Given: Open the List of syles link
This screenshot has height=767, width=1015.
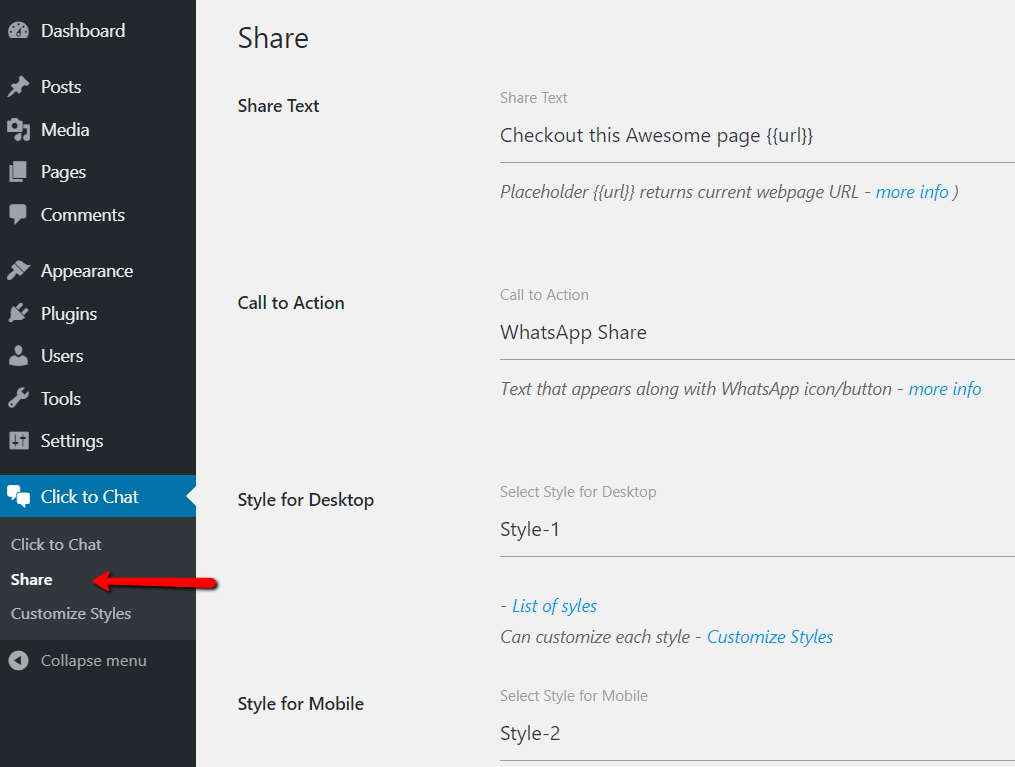Looking at the screenshot, I should point(555,605).
